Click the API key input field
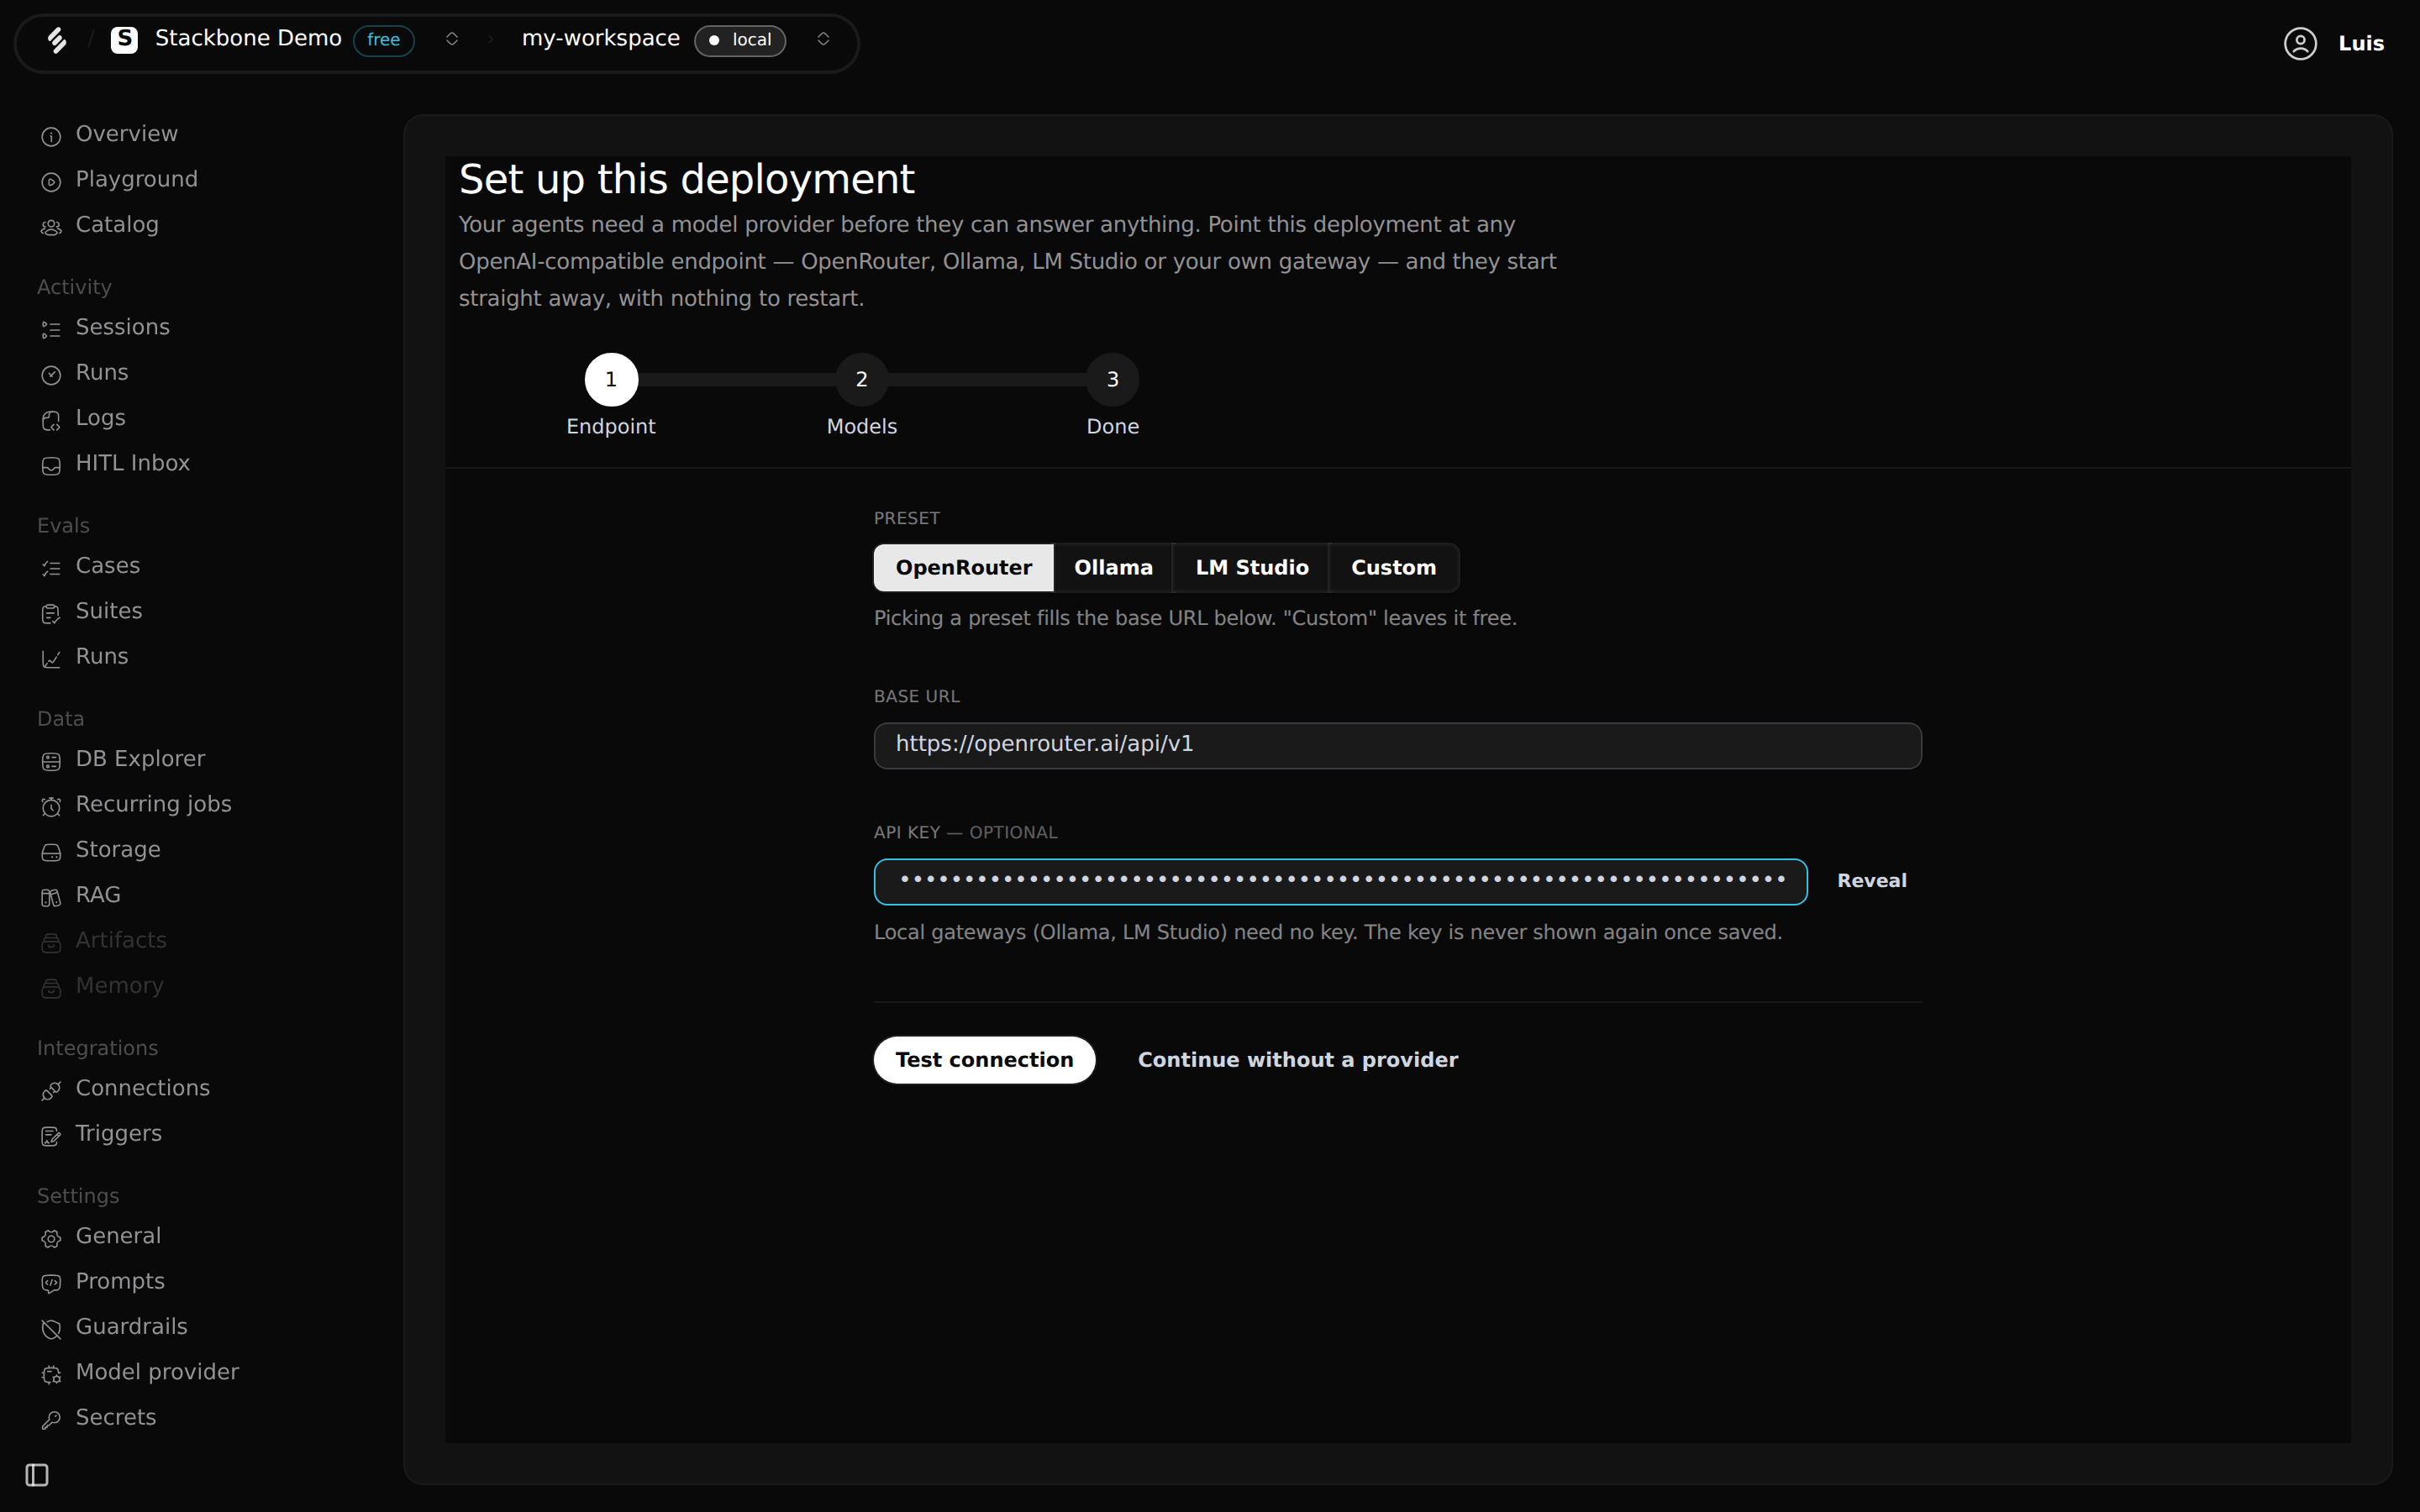Image resolution: width=2420 pixels, height=1512 pixels. [1340, 882]
